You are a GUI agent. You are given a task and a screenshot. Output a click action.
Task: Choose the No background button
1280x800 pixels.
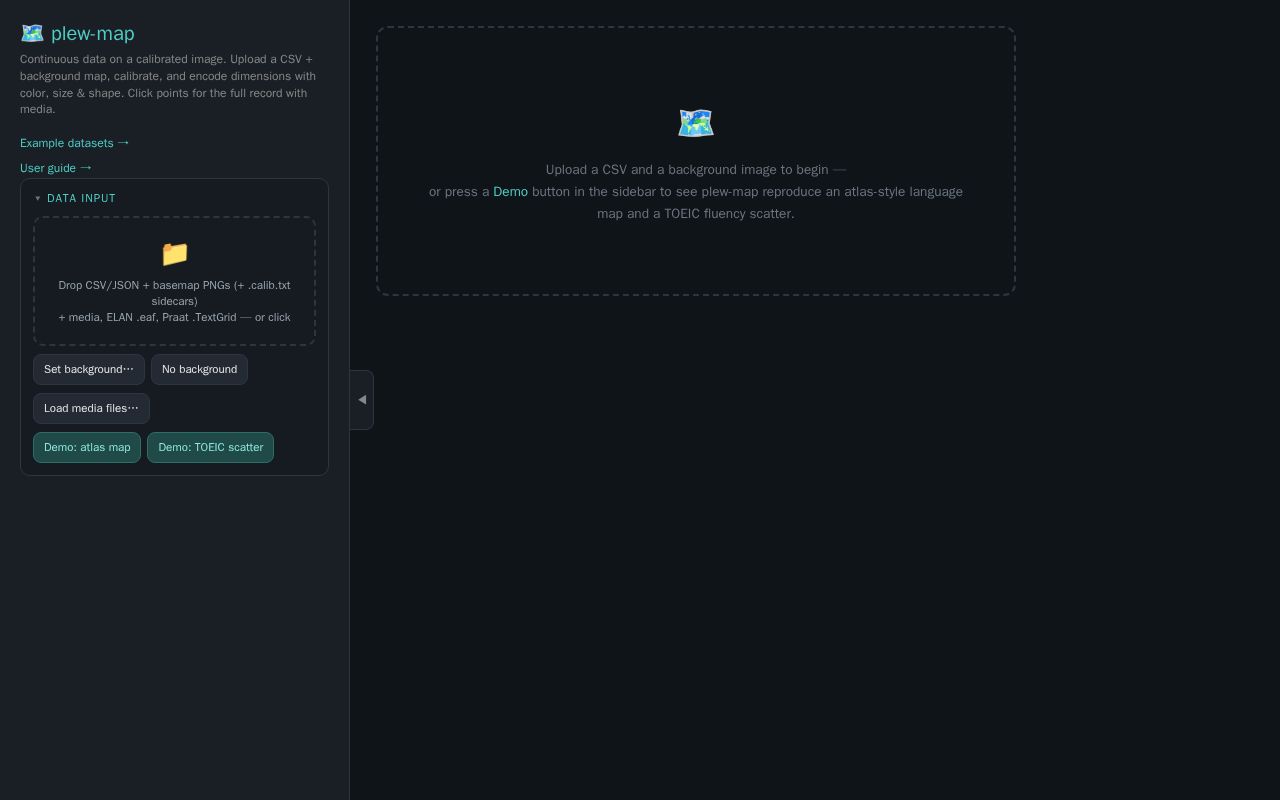pos(199,369)
